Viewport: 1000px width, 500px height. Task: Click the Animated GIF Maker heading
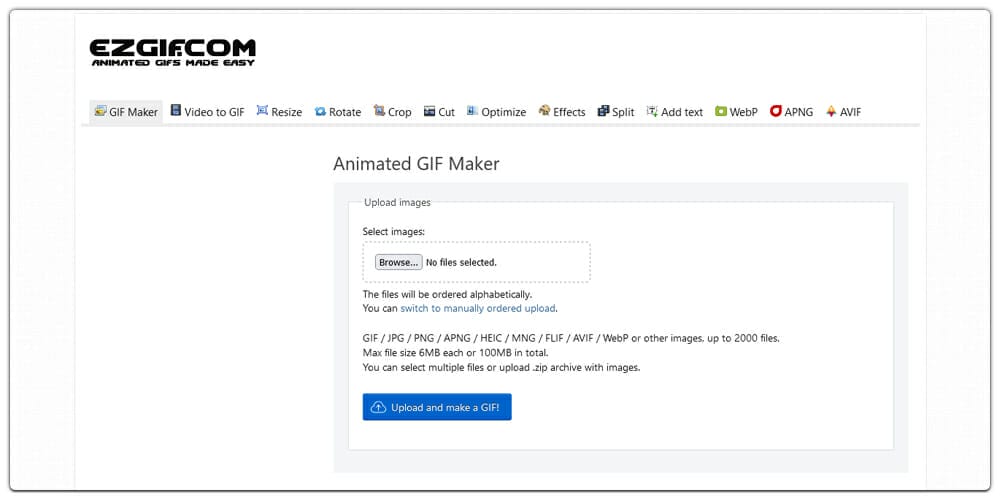coord(416,164)
